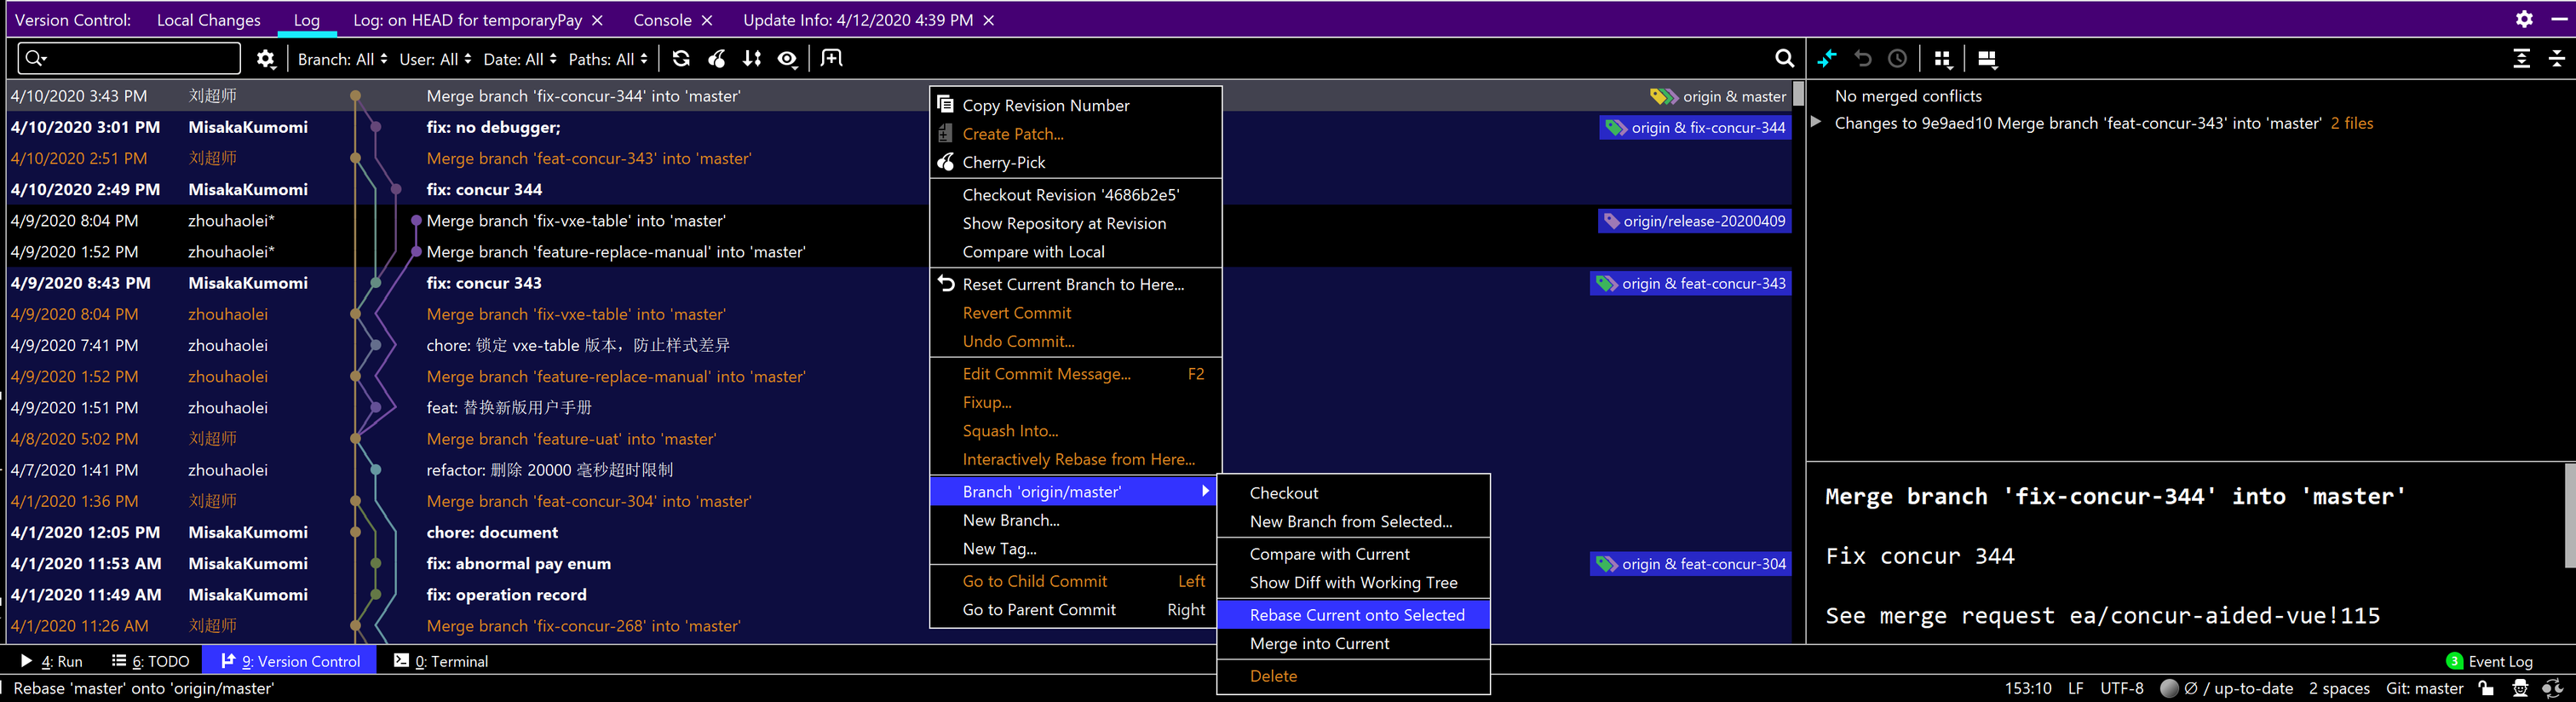This screenshot has height=702, width=2576.
Task: Click the Cherry-pick toolbar icon
Action: pyautogui.click(x=717, y=59)
